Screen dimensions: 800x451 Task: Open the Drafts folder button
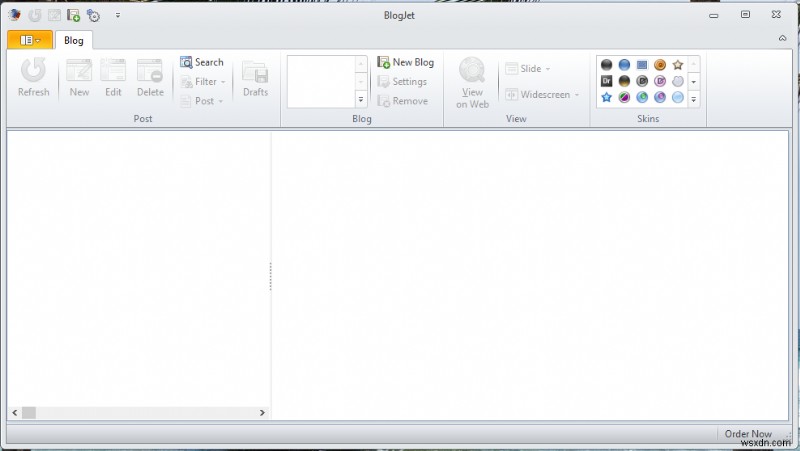tap(255, 77)
